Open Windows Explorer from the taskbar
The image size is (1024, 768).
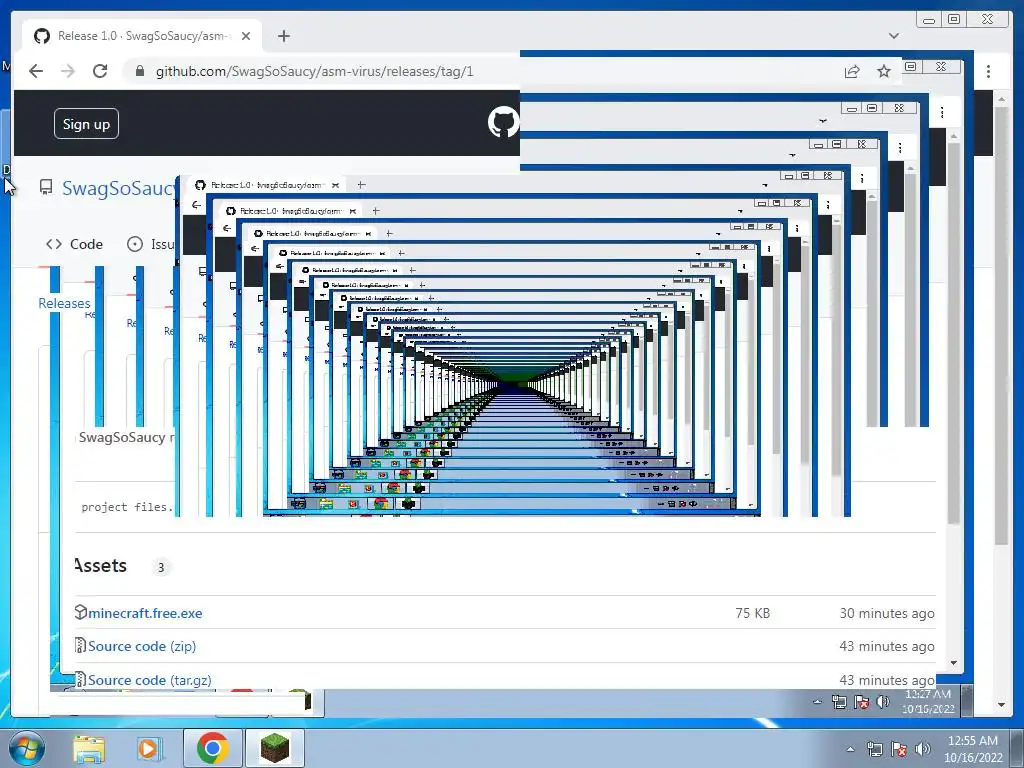coord(89,748)
